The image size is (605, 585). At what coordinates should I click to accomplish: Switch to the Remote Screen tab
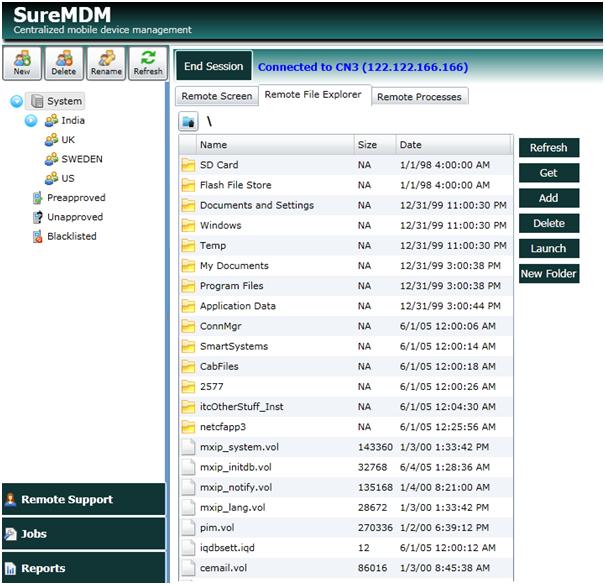pyautogui.click(x=217, y=96)
